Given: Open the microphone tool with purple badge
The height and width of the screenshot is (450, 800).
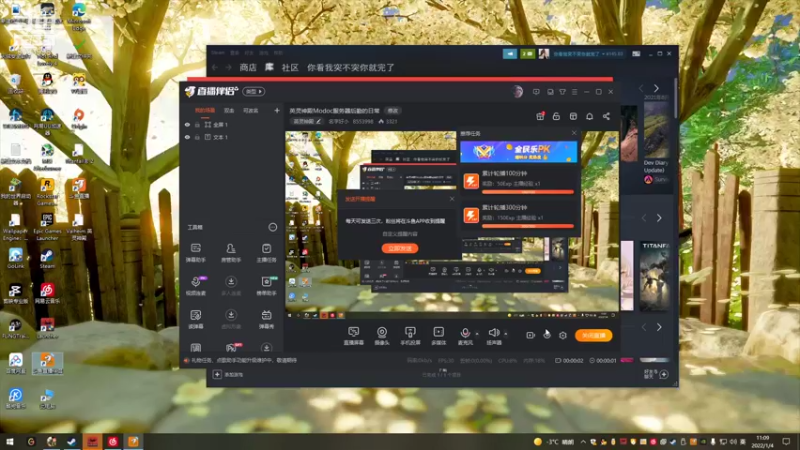Looking at the screenshot, I should pos(196,286).
